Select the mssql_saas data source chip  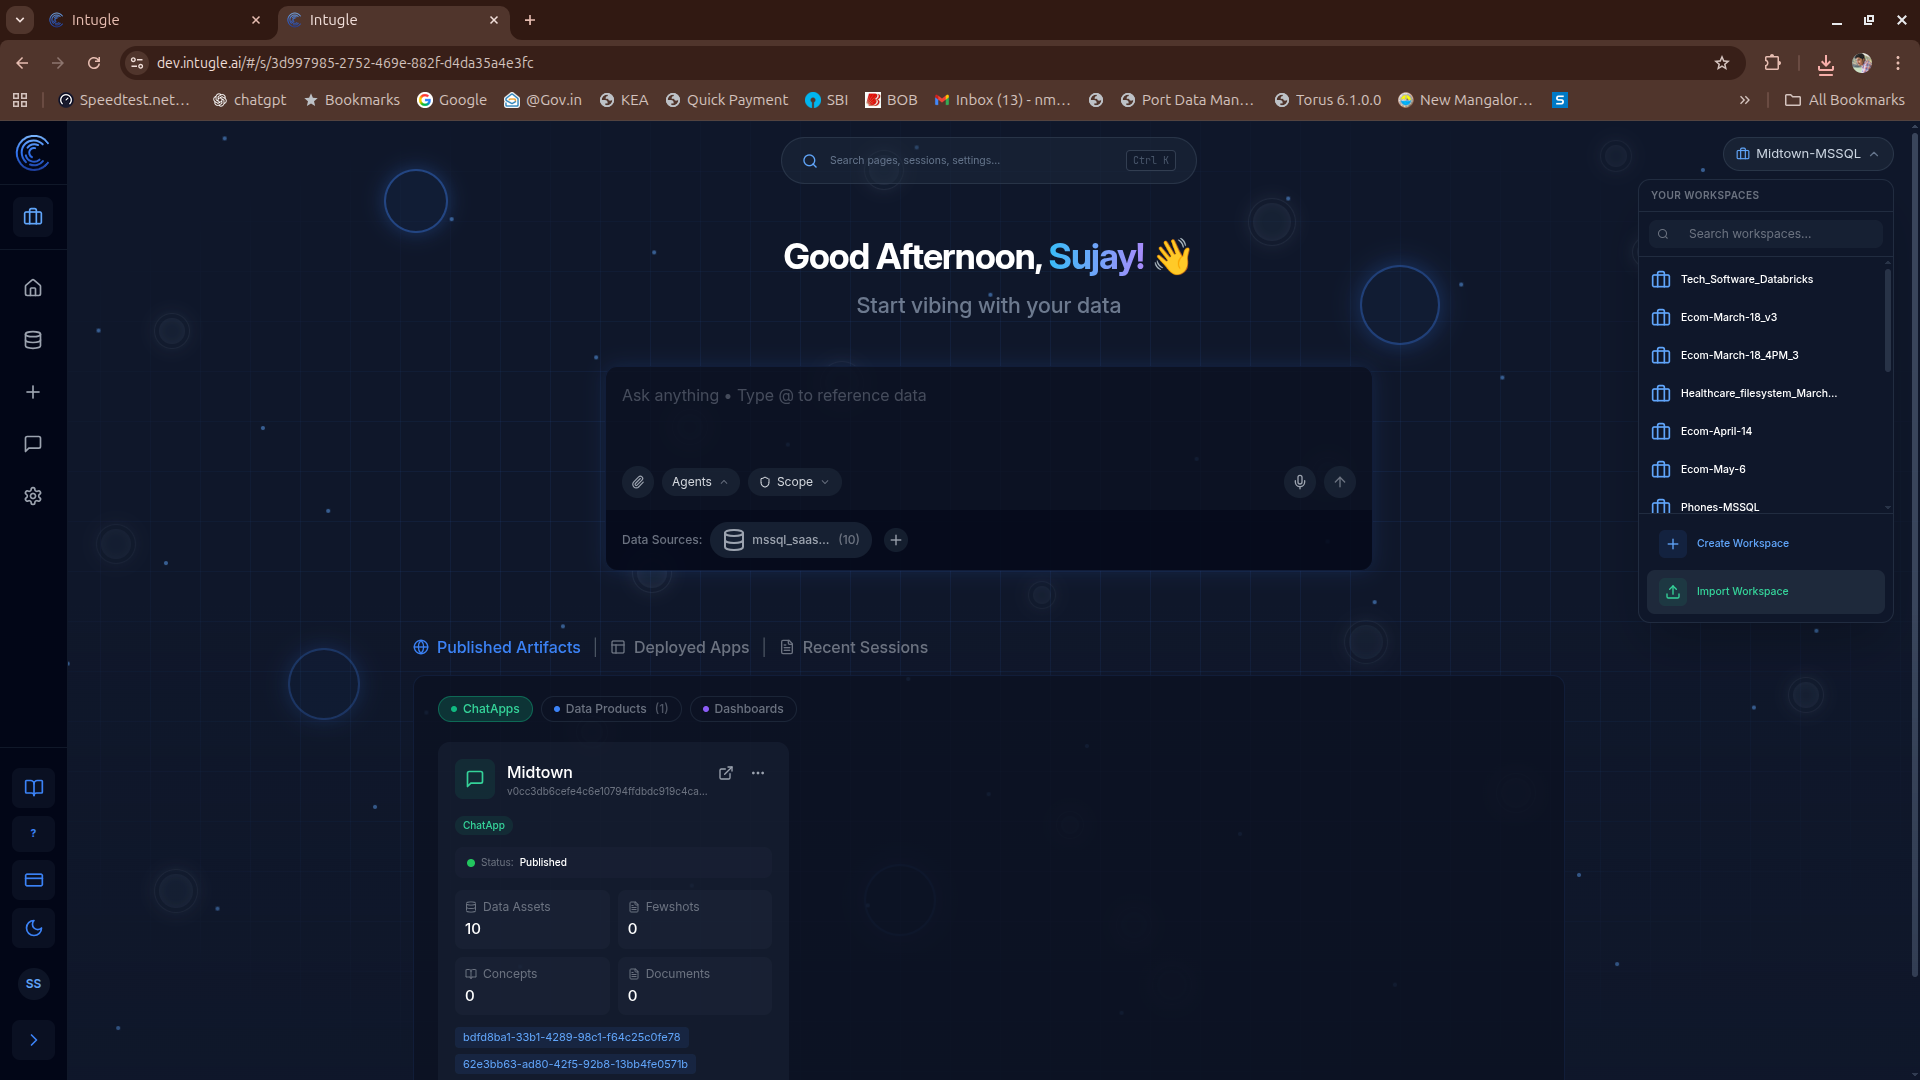tap(791, 540)
